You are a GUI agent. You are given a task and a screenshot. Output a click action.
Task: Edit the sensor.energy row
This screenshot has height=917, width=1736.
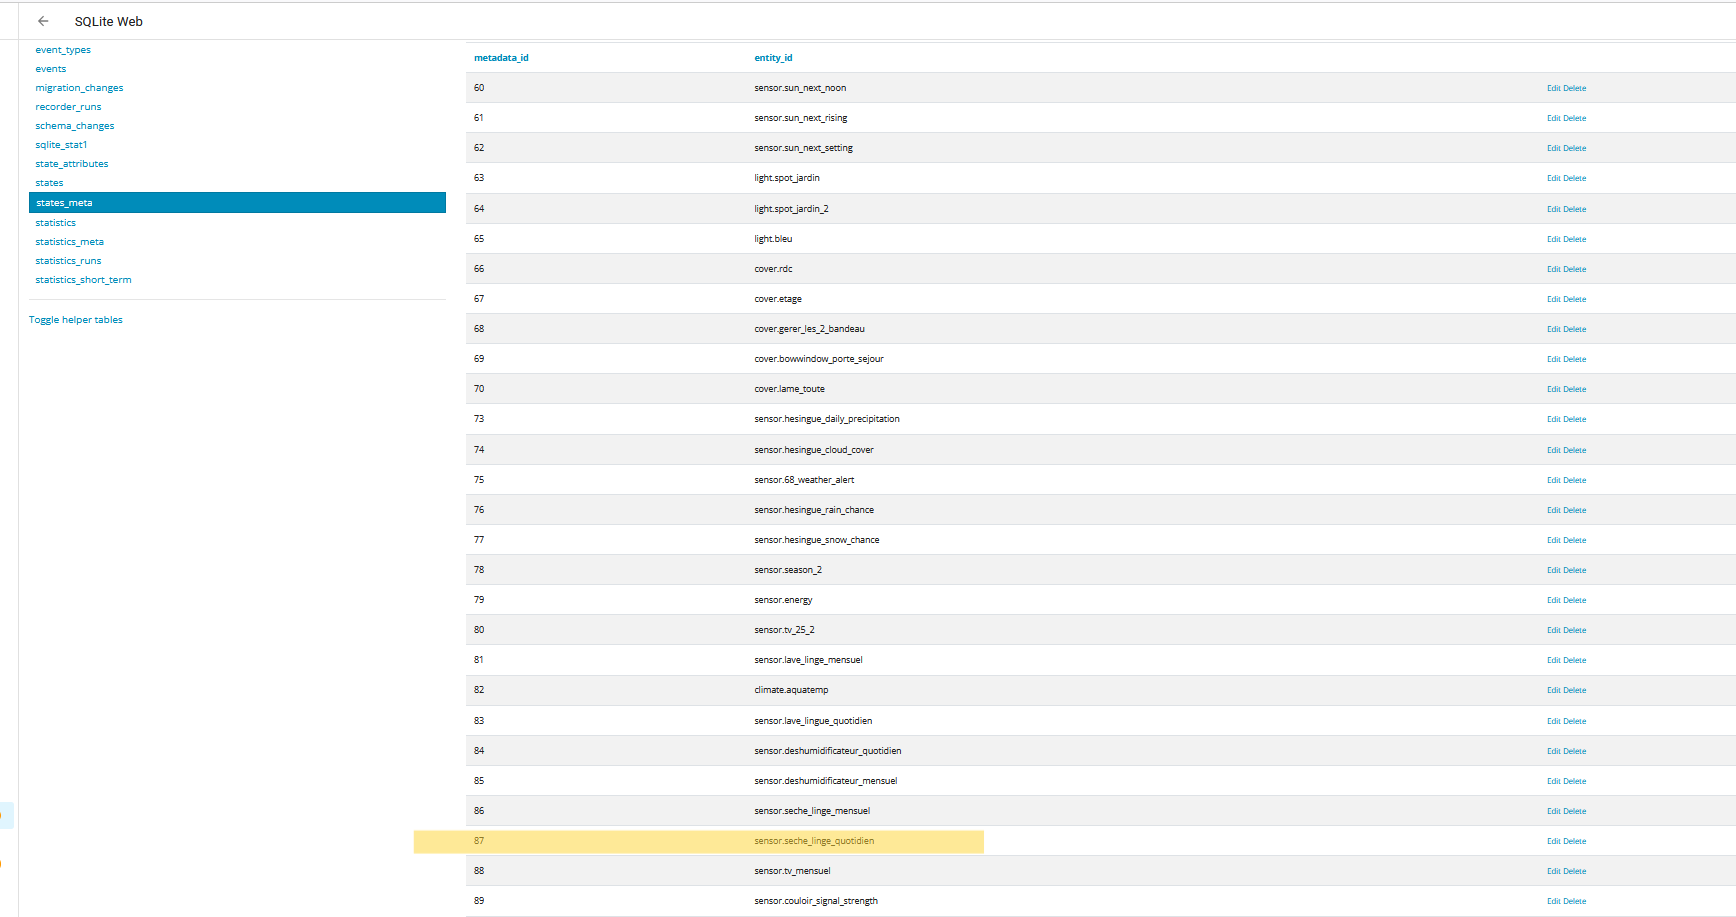1553,600
